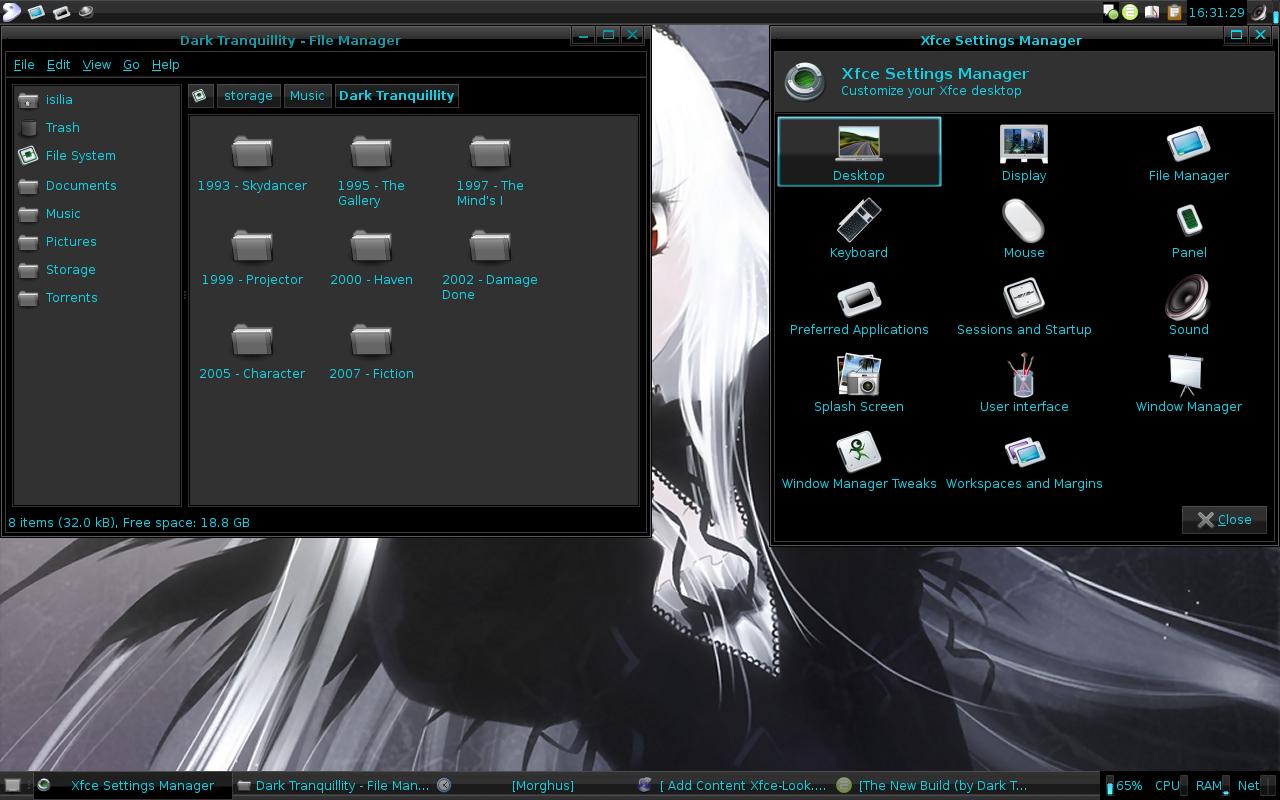Viewport: 1280px width, 800px height.
Task: Switch to Morghus taskbar entry
Action: click(534, 785)
